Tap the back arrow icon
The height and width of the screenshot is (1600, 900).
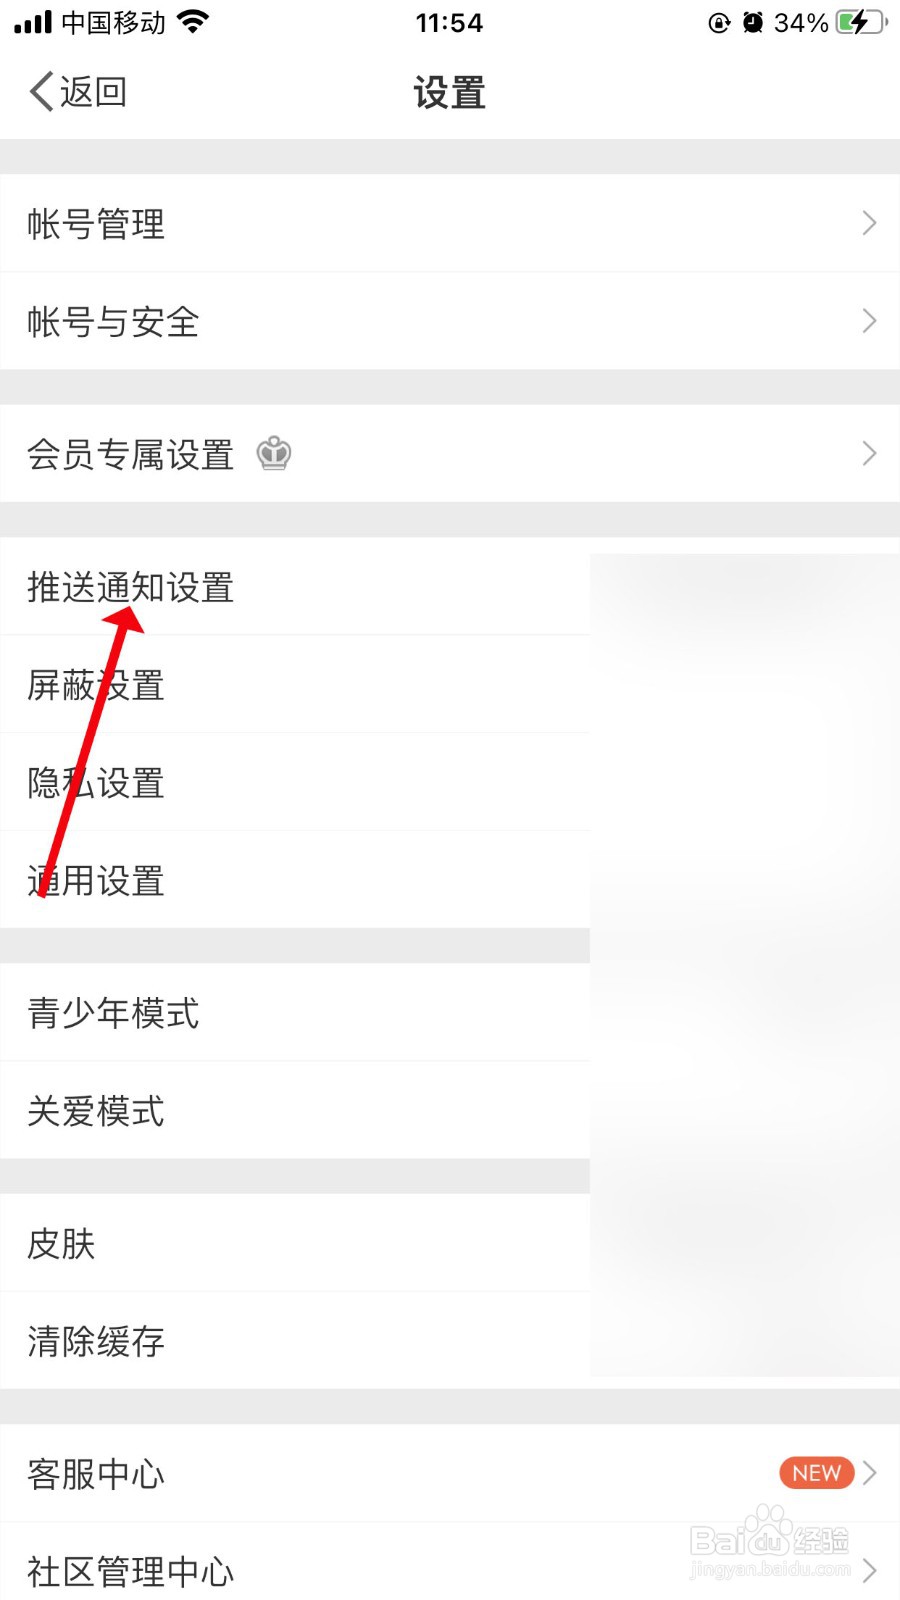click(x=41, y=92)
